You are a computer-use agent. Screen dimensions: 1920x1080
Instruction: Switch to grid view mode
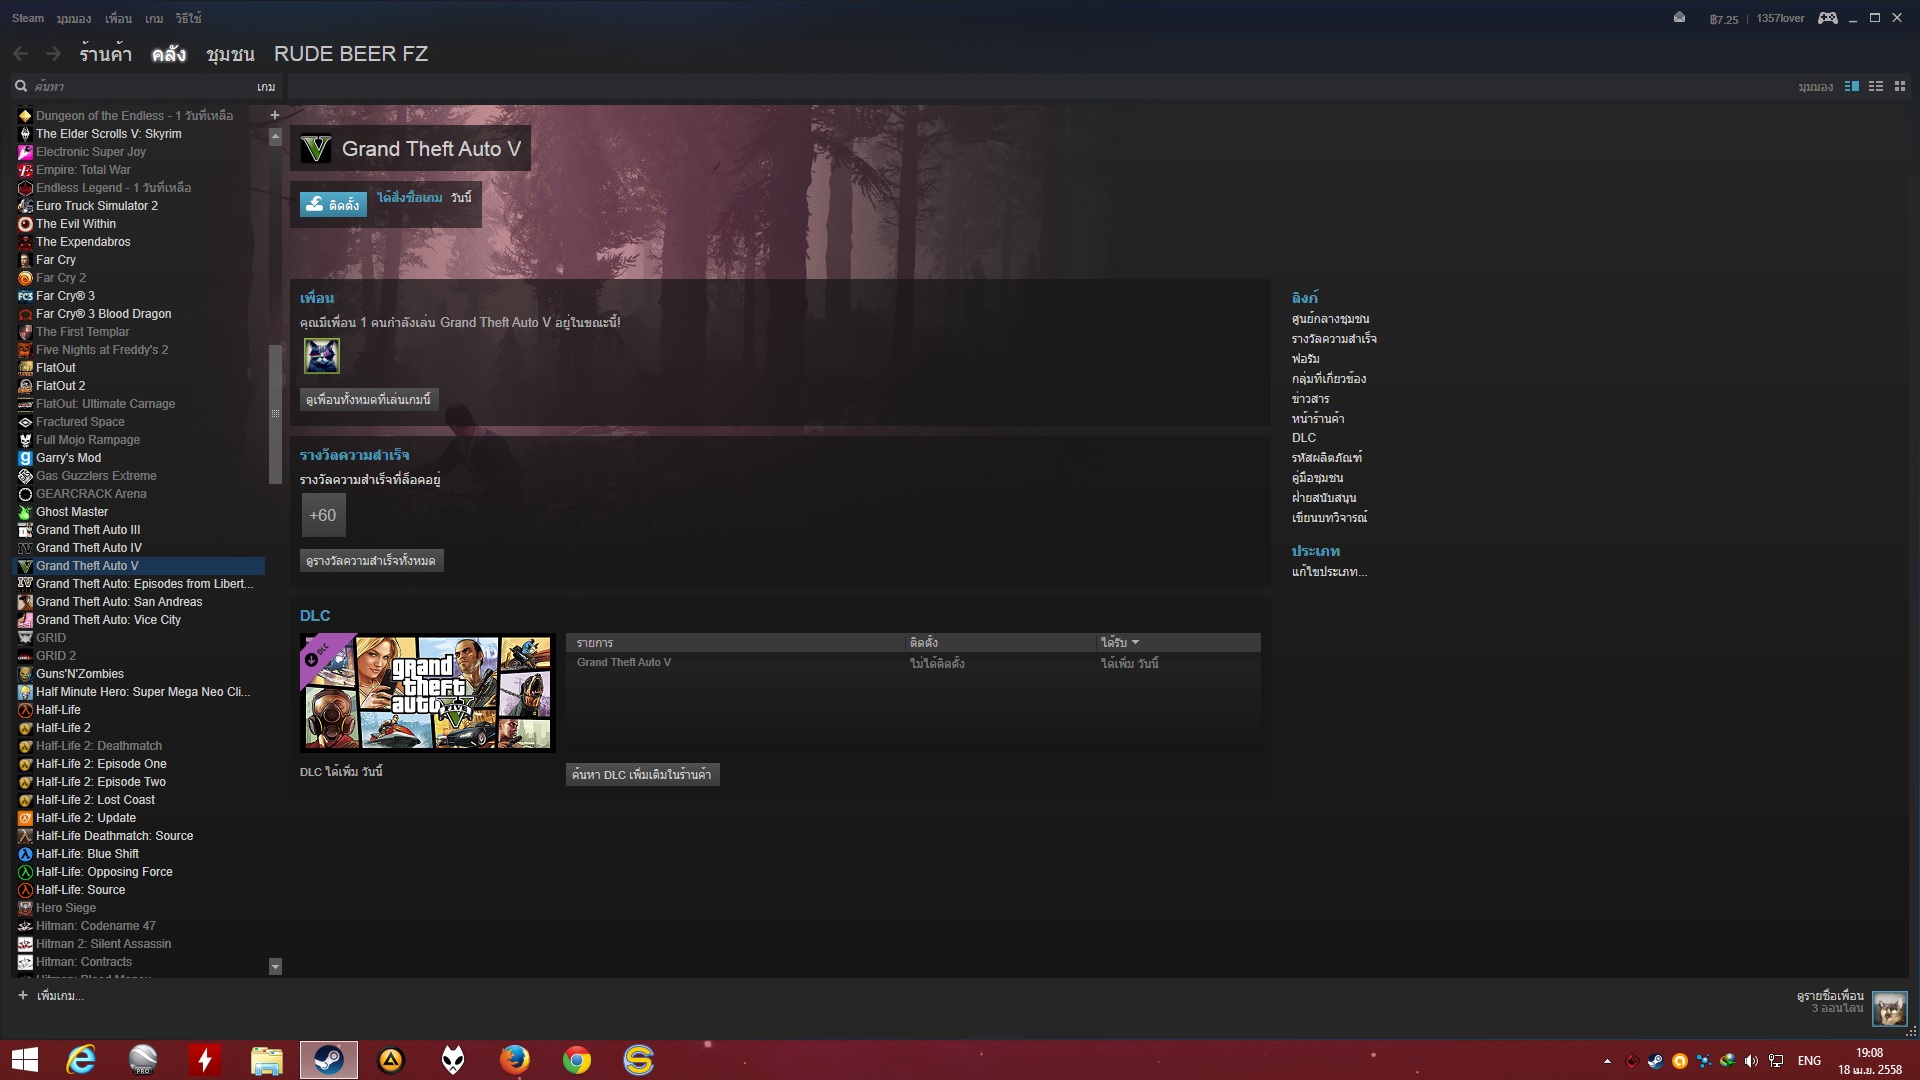(1900, 87)
